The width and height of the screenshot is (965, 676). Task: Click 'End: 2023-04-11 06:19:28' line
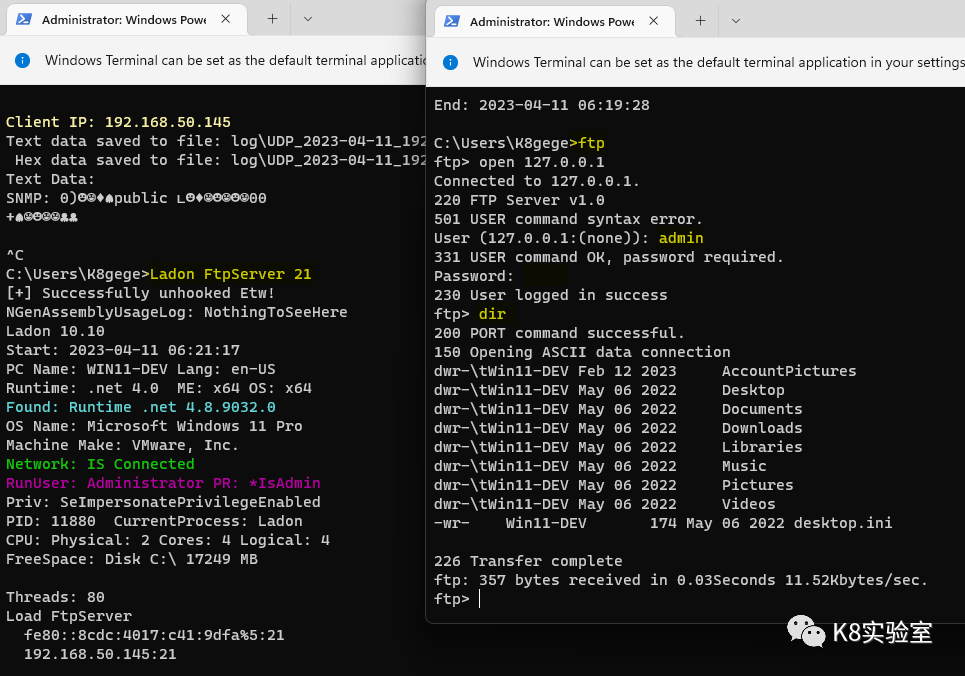(x=542, y=105)
